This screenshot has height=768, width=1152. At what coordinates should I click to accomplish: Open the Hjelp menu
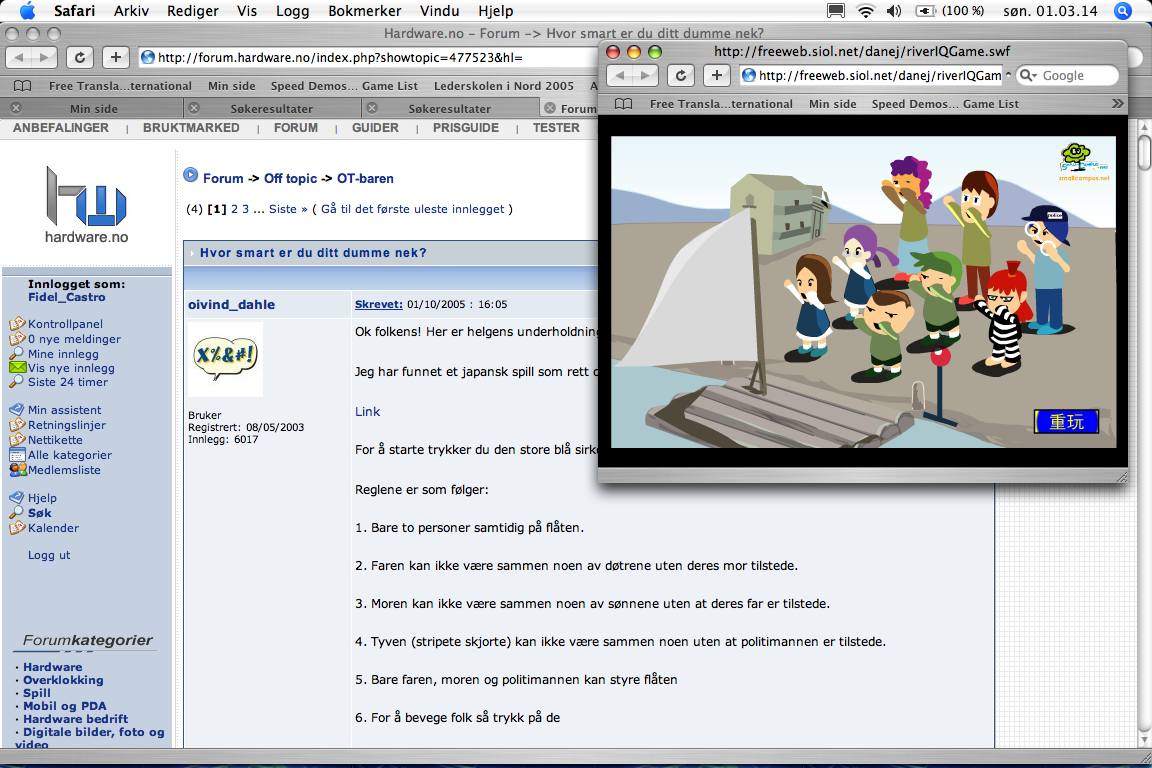point(495,10)
